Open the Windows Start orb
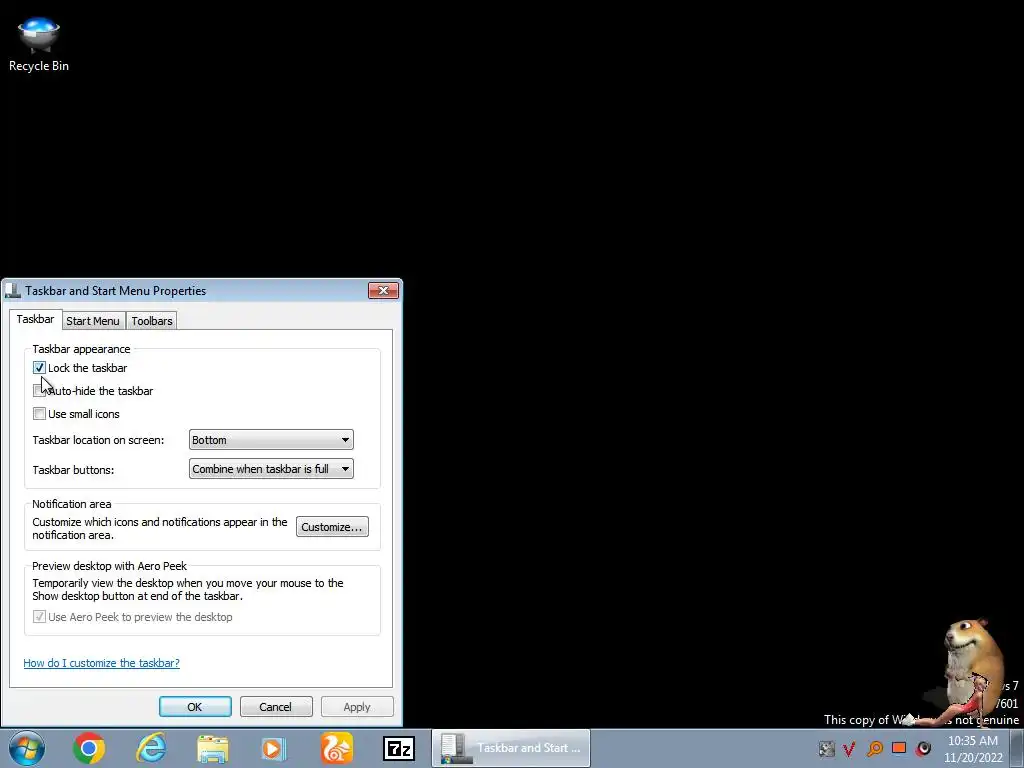1024x768 pixels. click(27, 748)
